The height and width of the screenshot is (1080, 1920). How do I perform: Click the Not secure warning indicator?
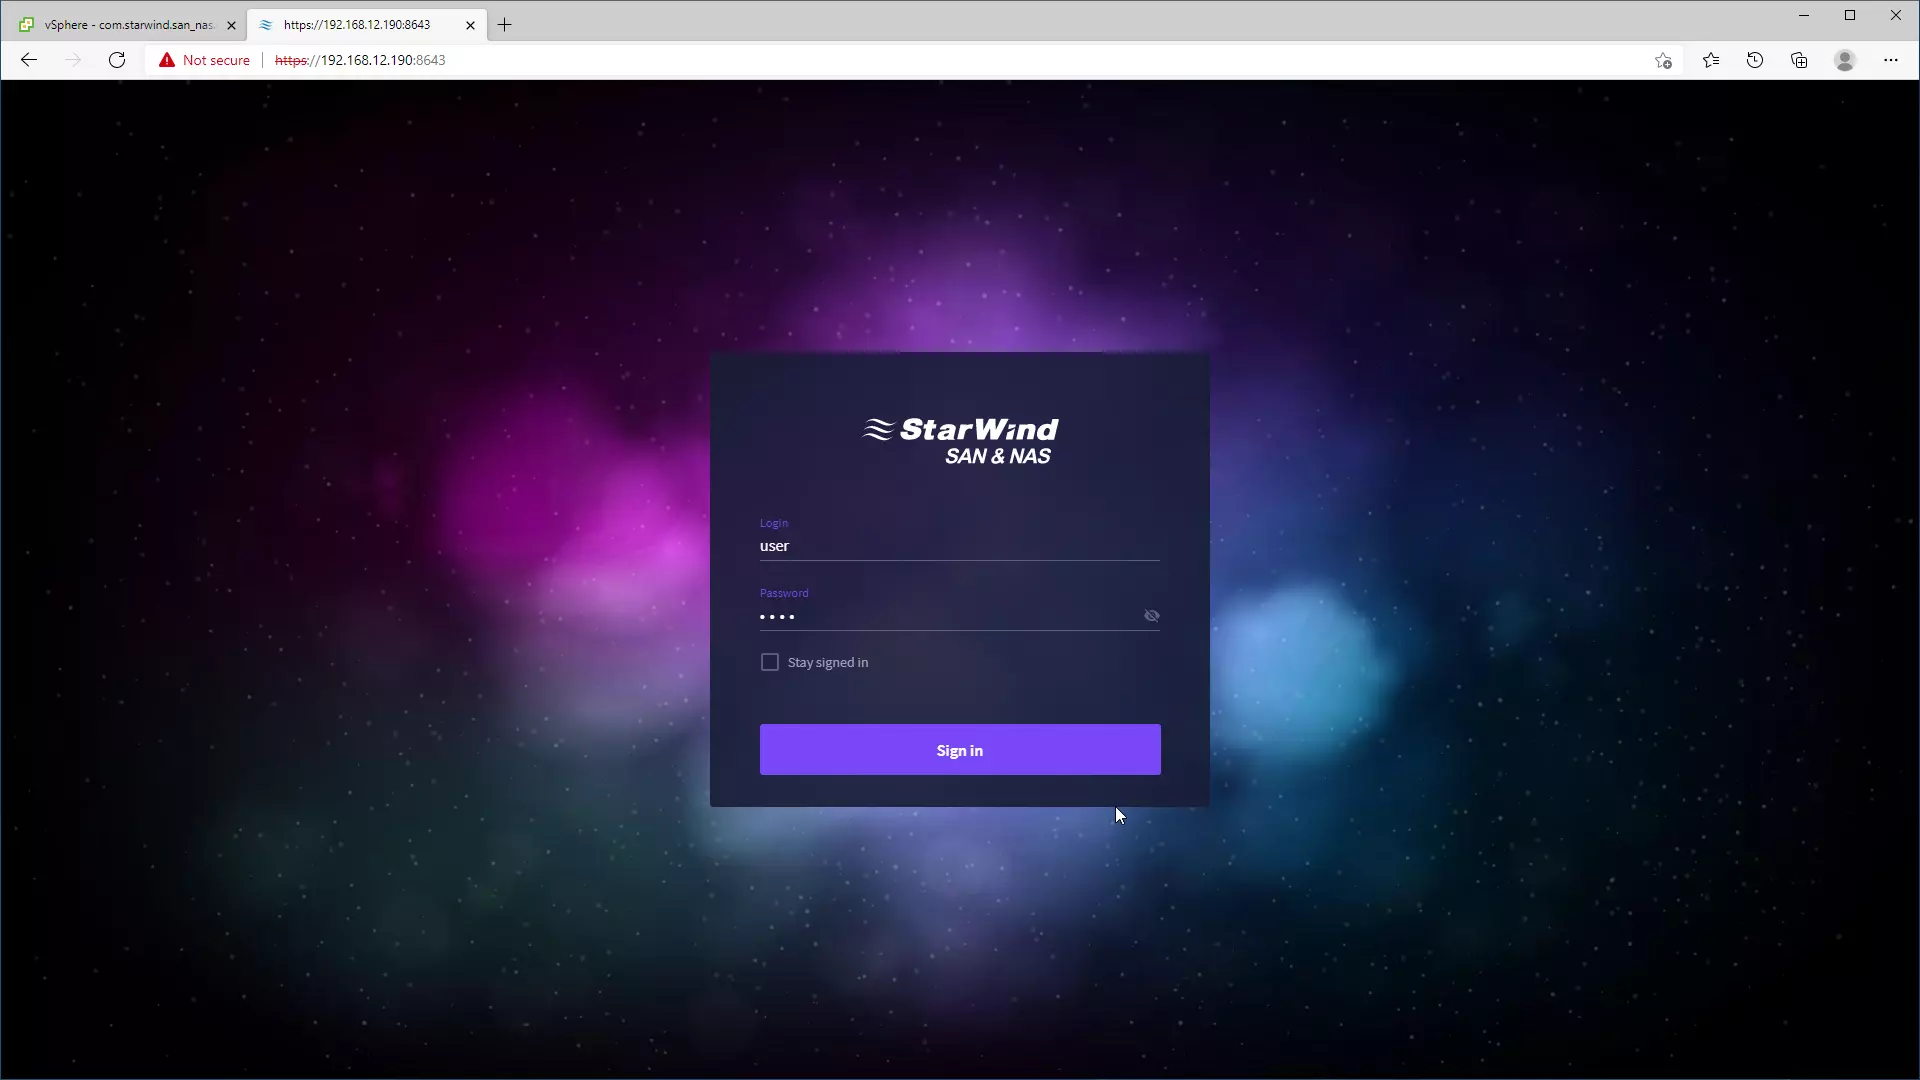pyautogui.click(x=204, y=60)
